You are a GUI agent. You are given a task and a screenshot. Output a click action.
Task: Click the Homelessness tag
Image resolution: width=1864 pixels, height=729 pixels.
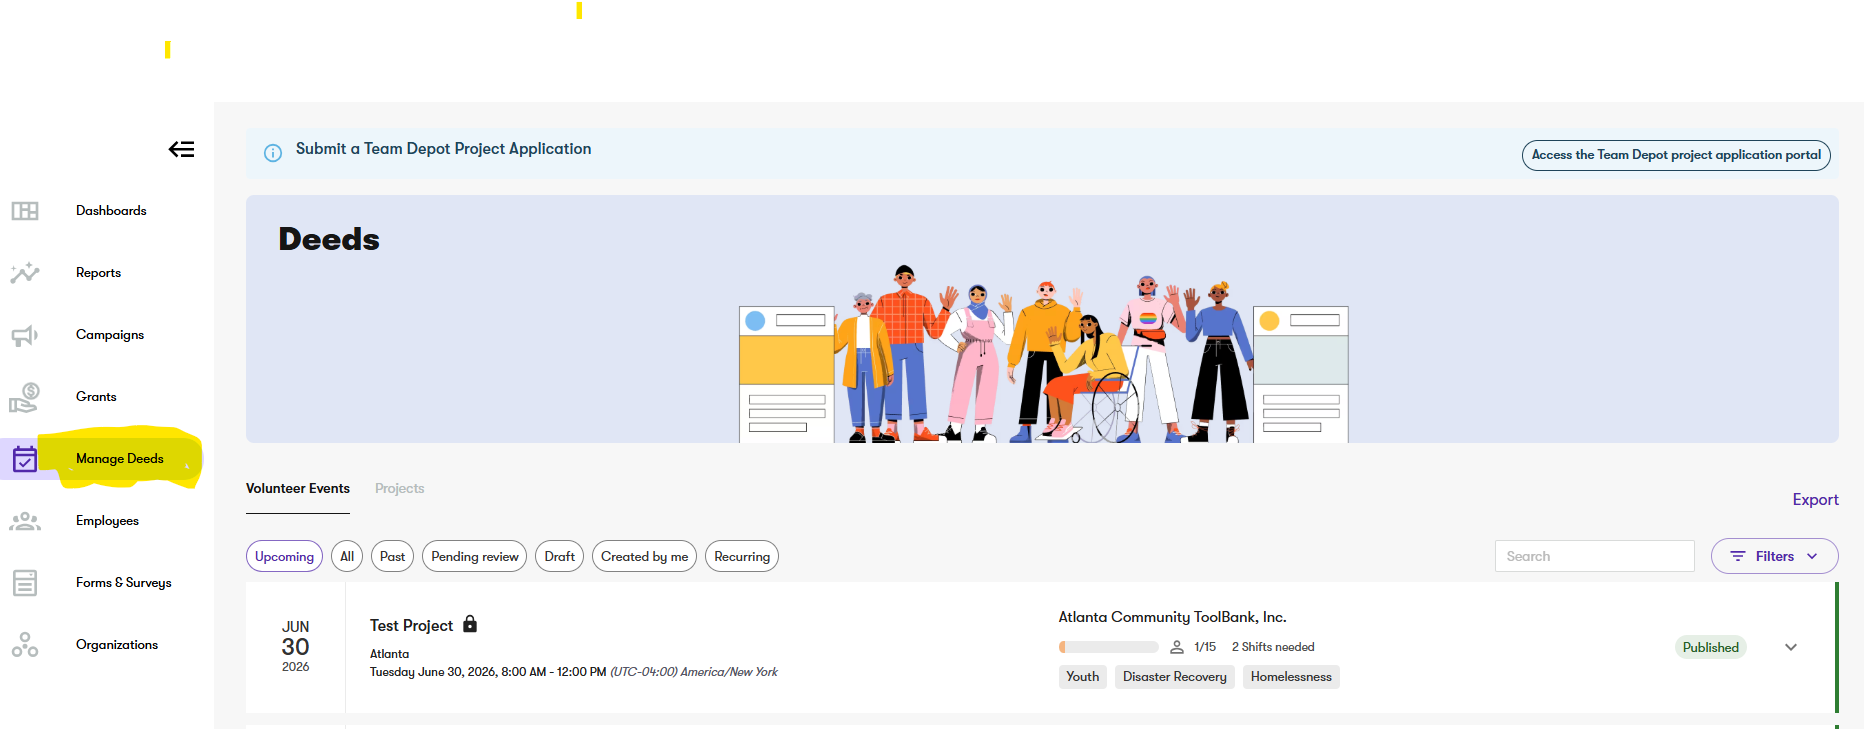1291,677
